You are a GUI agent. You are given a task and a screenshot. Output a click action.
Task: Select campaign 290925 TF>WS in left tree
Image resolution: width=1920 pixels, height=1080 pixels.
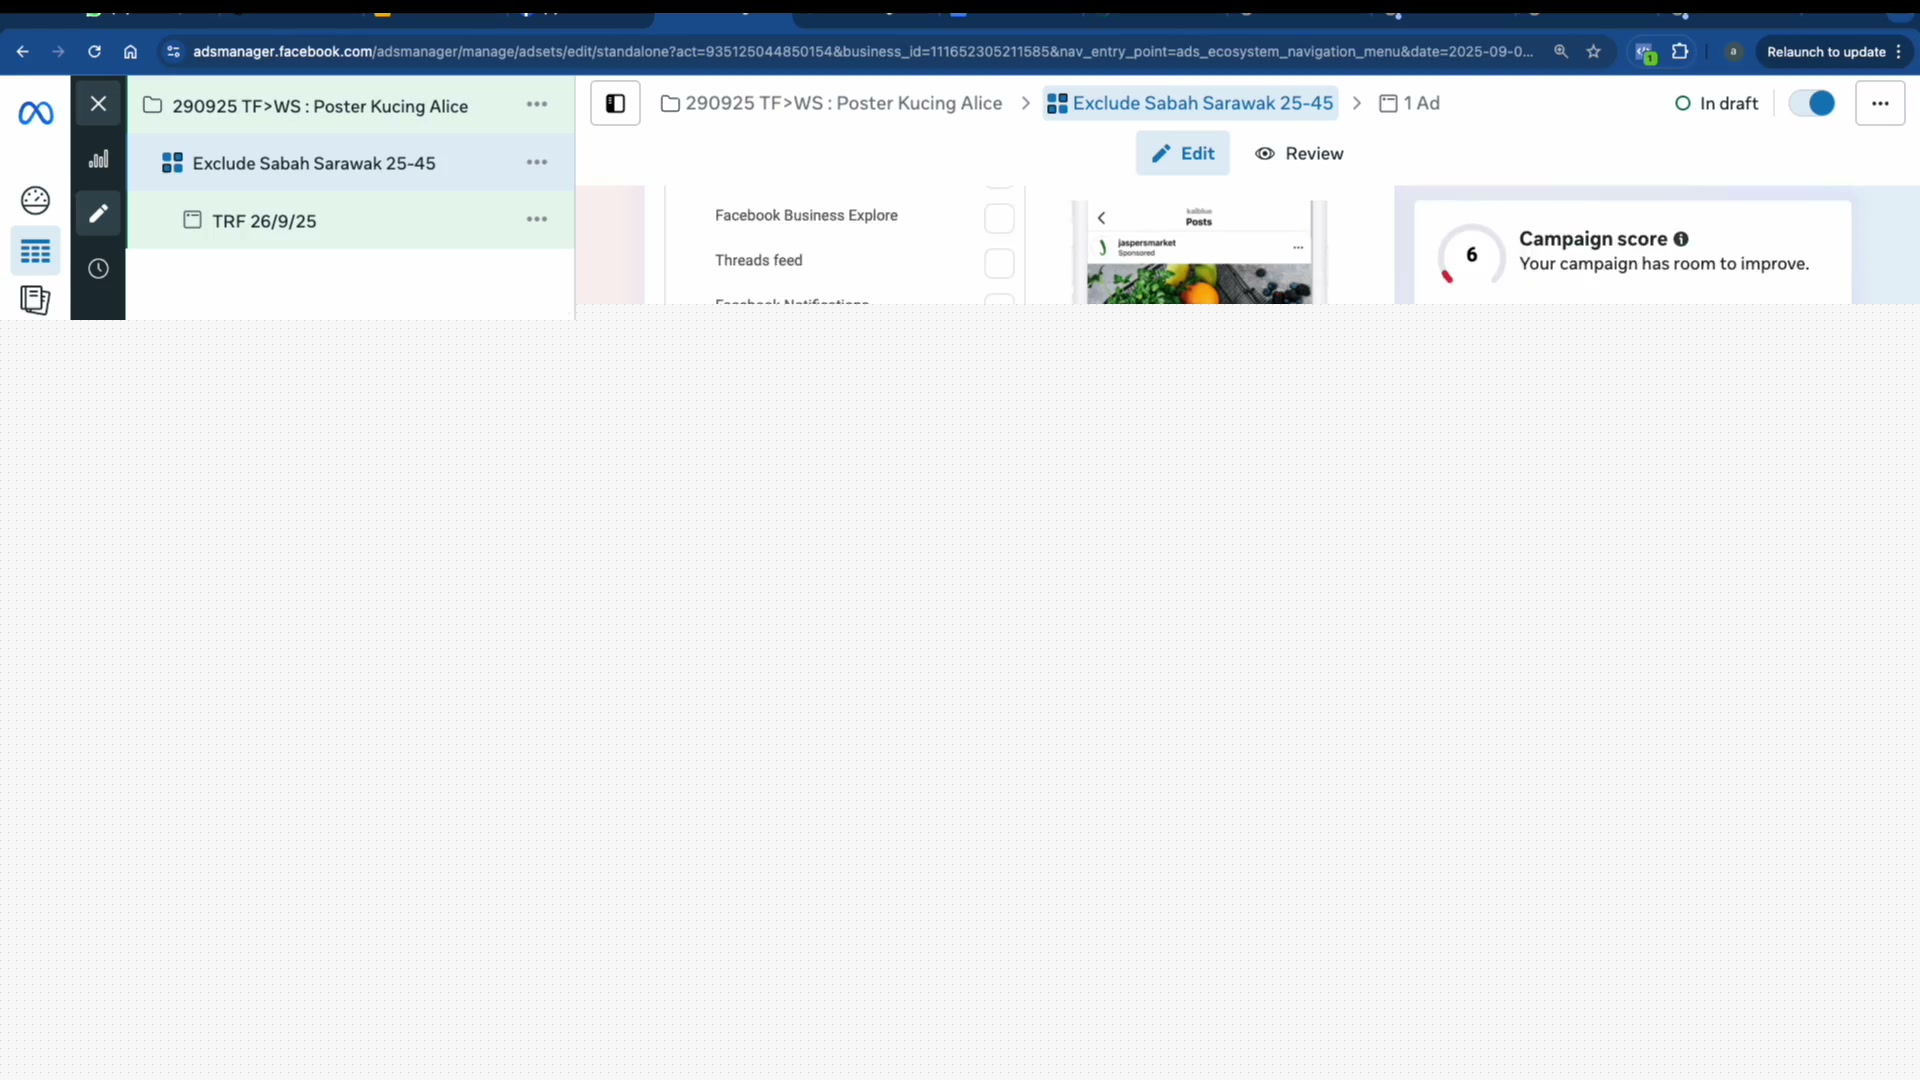click(x=319, y=106)
